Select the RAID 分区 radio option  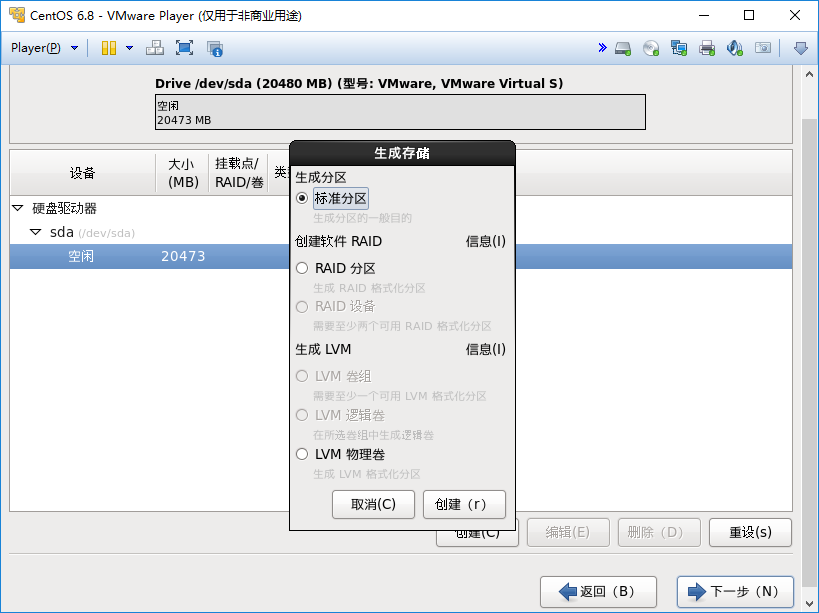[x=302, y=268]
